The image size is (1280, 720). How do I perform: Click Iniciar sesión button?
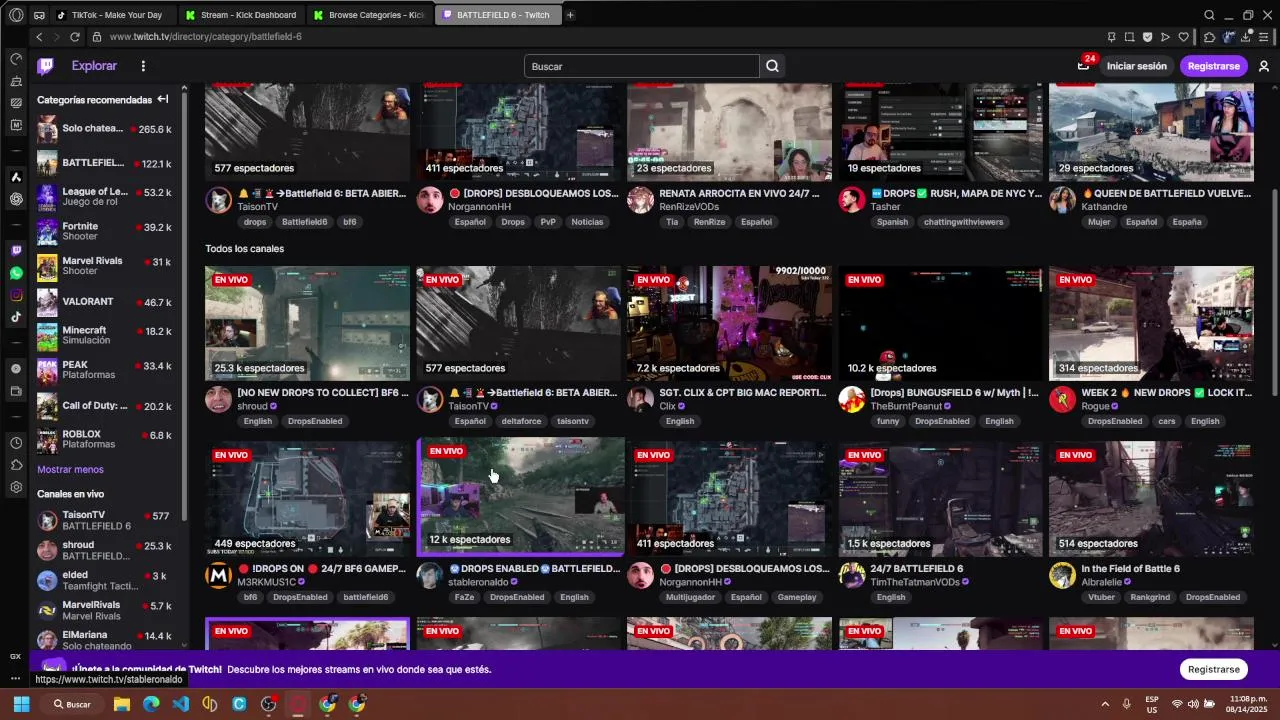click(x=1136, y=66)
